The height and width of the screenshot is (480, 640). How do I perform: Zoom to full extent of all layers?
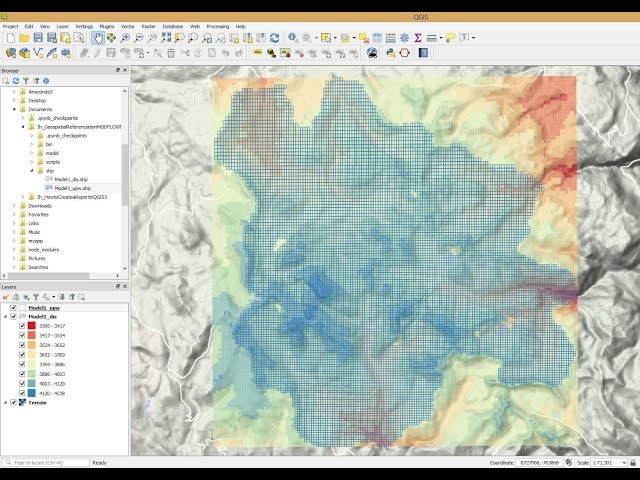166,38
